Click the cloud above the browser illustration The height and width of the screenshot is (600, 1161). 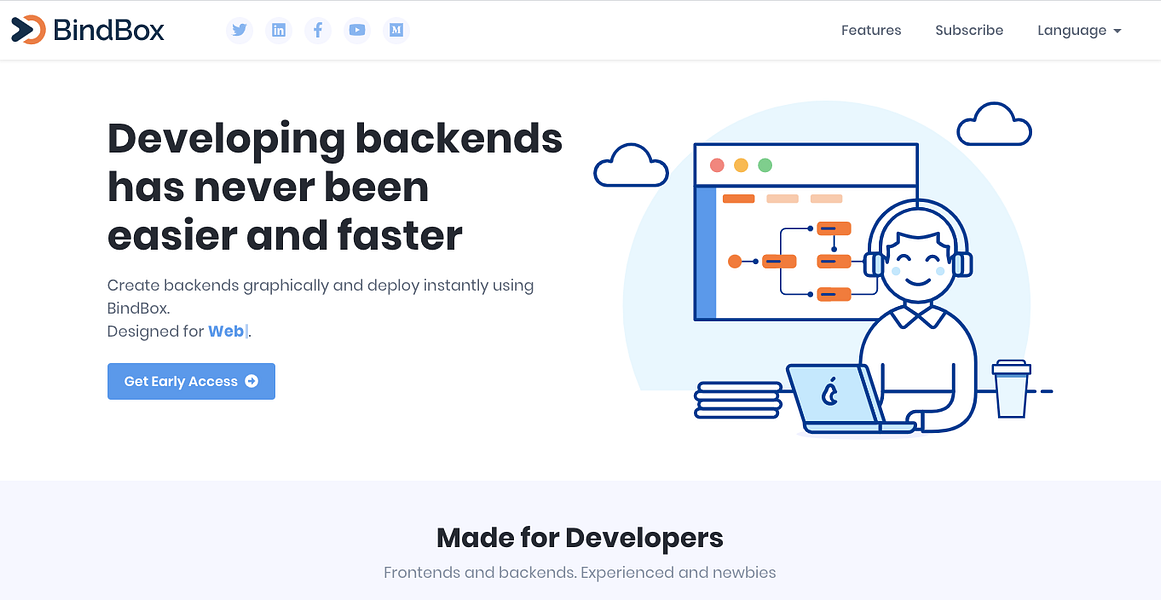(x=994, y=124)
